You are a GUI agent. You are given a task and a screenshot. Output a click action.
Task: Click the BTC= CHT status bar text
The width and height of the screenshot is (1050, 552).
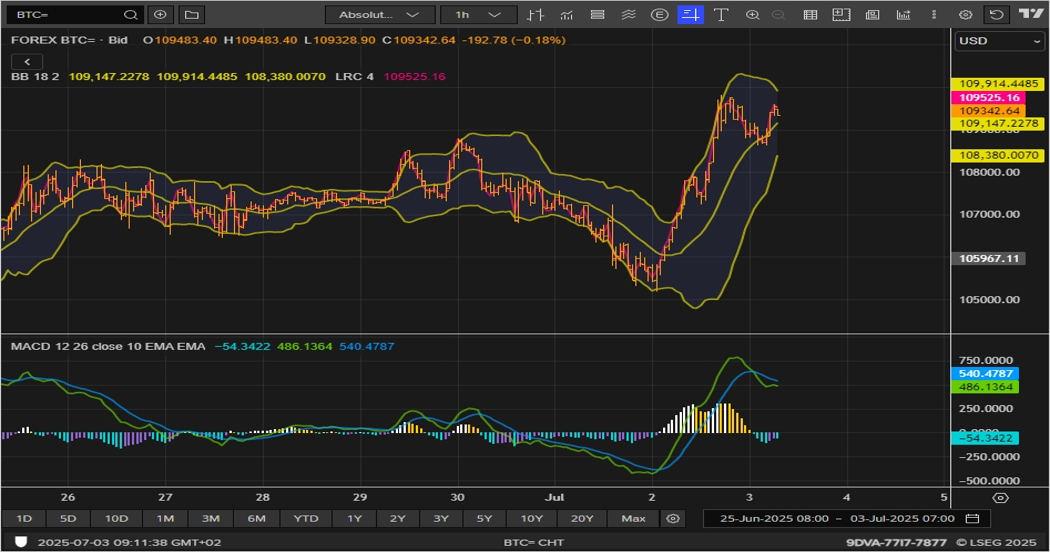534,543
